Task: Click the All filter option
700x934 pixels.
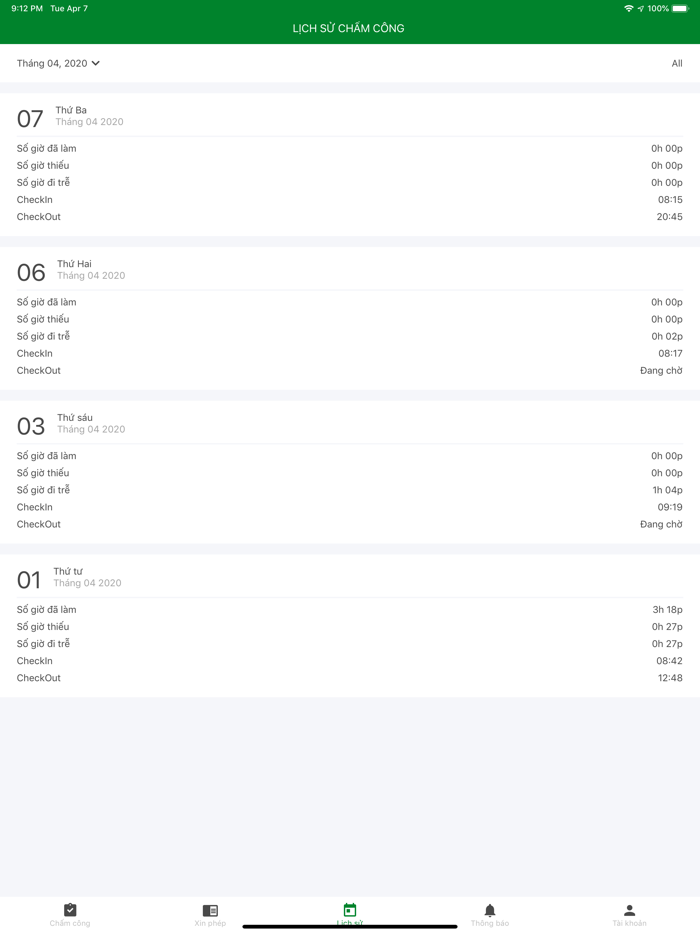Action: coord(676,62)
